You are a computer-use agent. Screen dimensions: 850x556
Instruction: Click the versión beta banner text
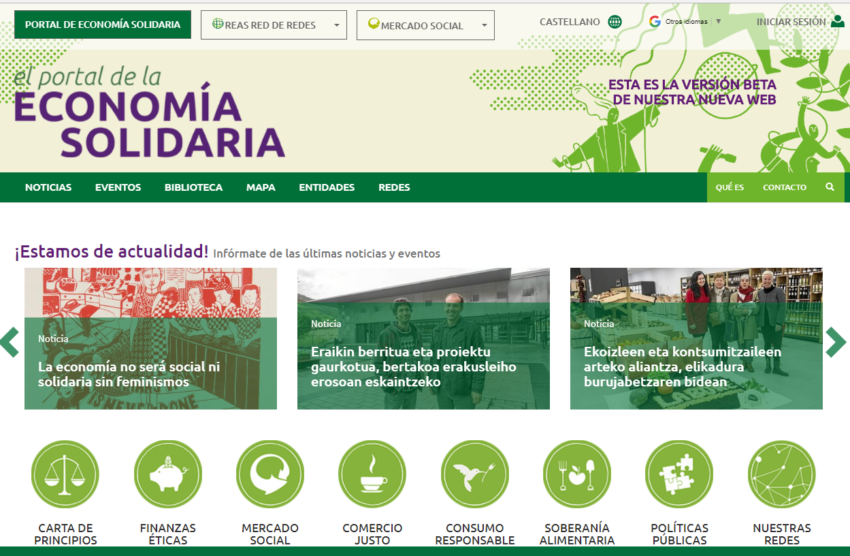pyautogui.click(x=692, y=92)
